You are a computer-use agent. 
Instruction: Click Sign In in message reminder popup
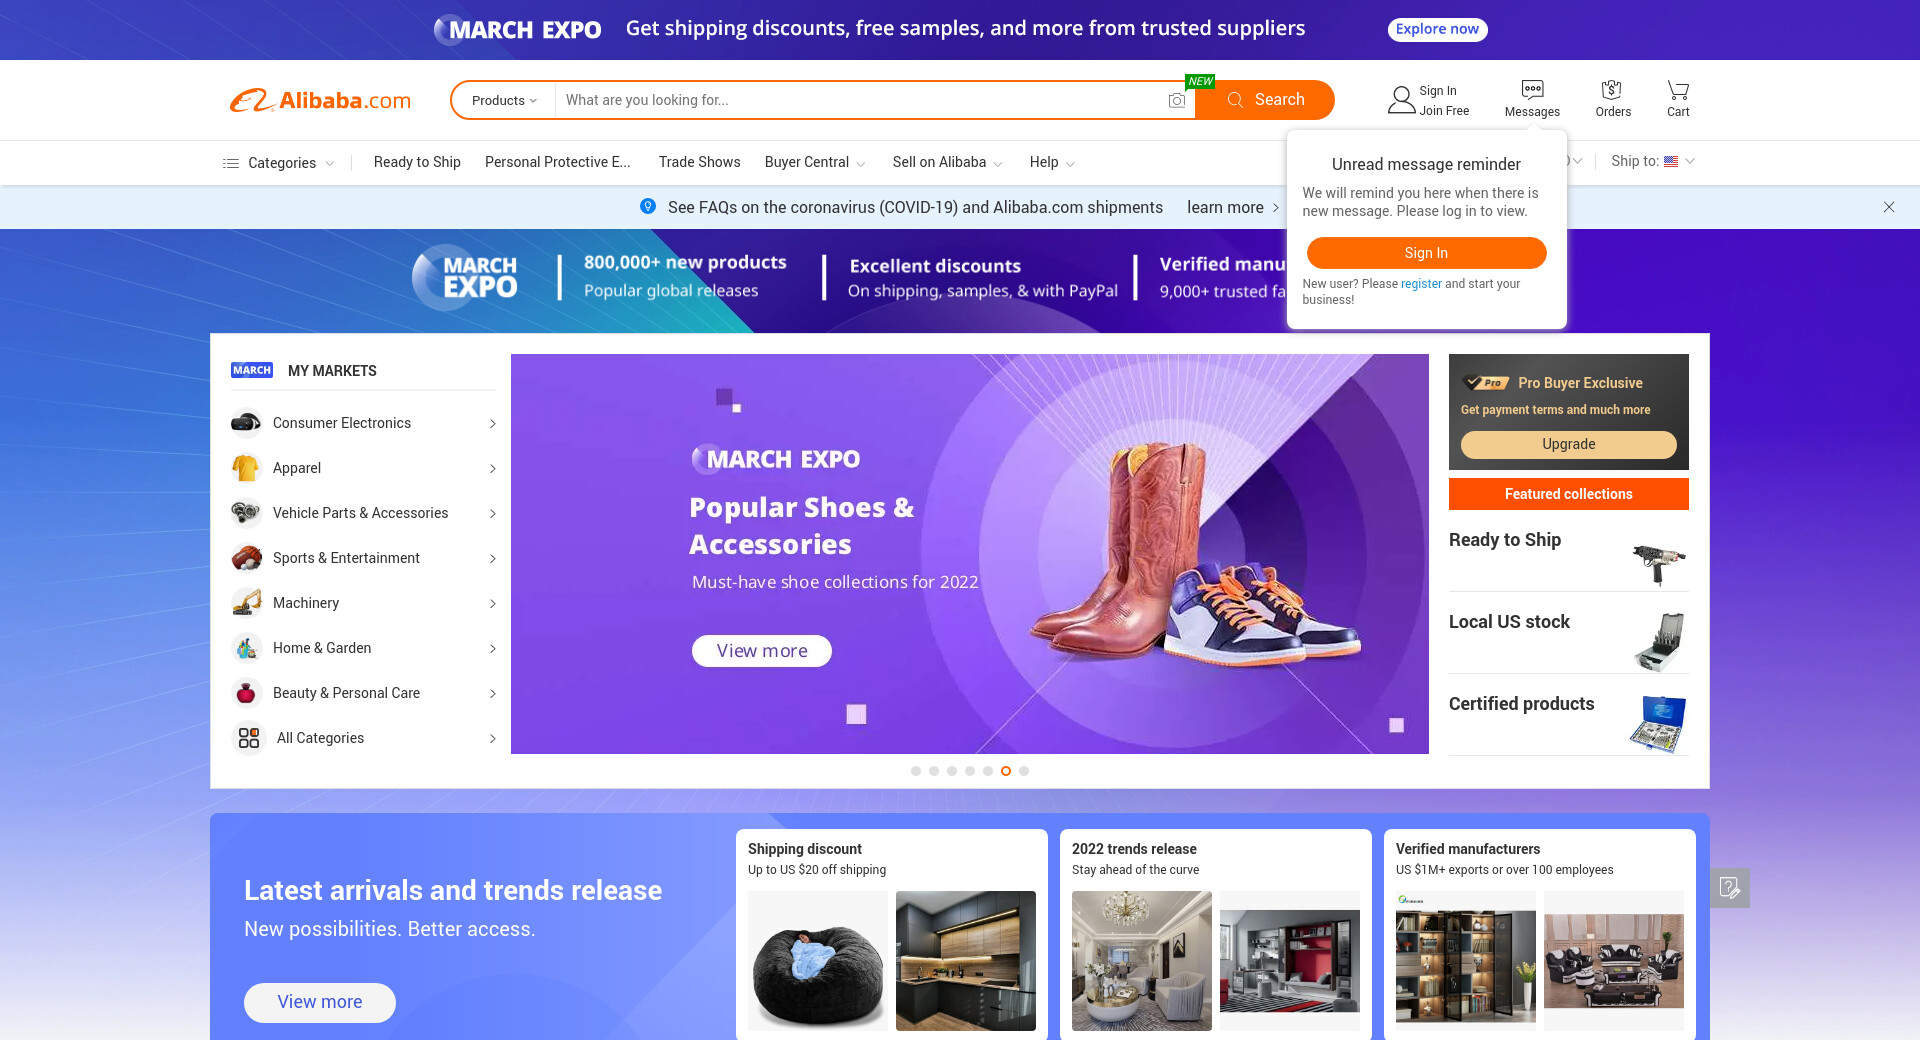tap(1426, 253)
